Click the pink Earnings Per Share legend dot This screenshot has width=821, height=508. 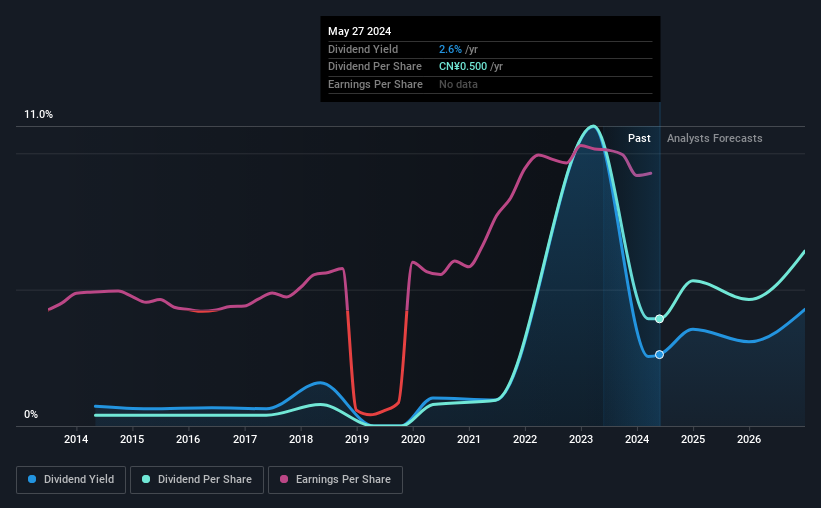(284, 479)
